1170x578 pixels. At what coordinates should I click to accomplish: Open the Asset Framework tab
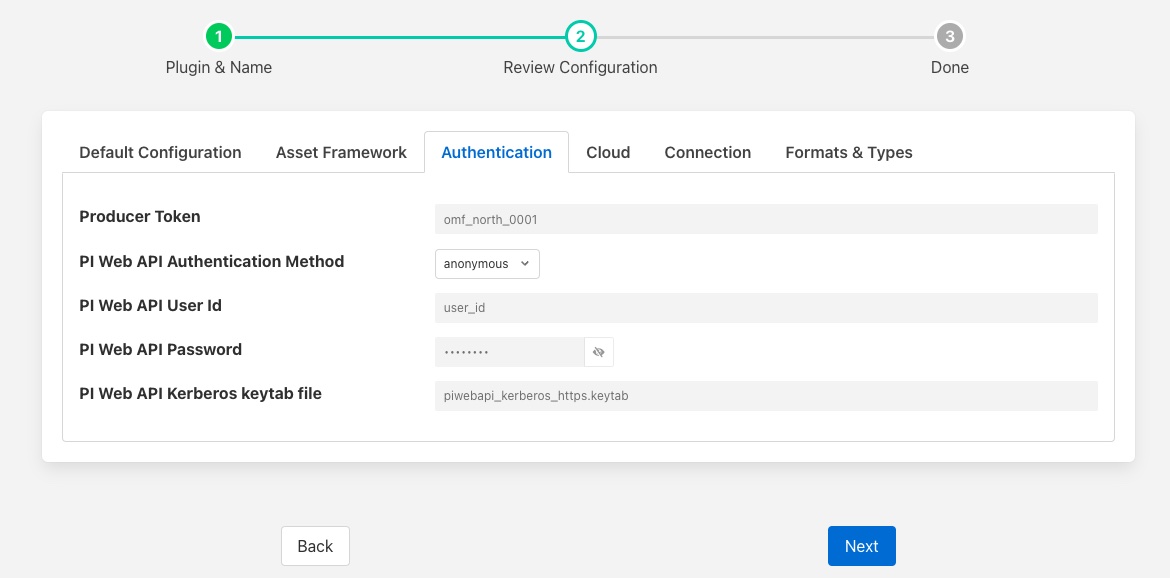(x=341, y=153)
